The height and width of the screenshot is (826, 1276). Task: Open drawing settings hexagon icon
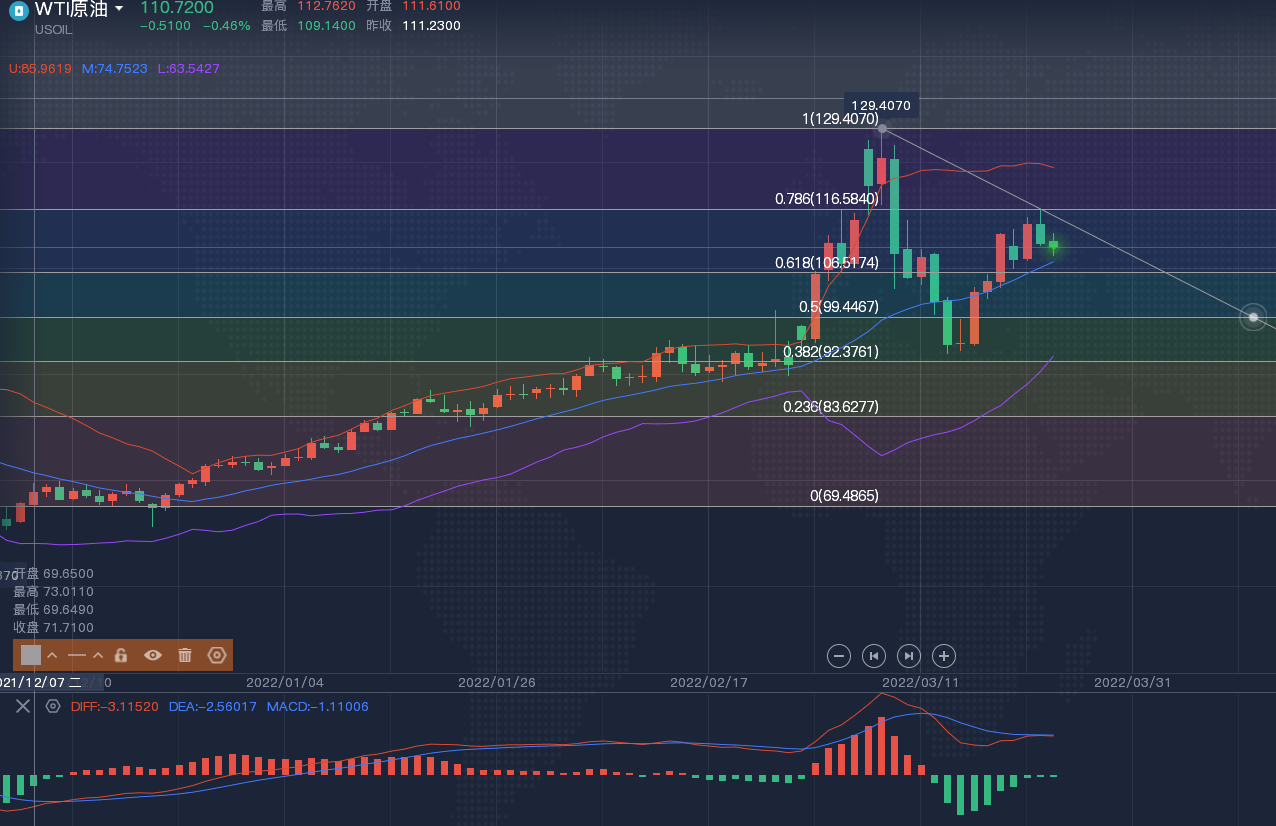pyautogui.click(x=216, y=655)
